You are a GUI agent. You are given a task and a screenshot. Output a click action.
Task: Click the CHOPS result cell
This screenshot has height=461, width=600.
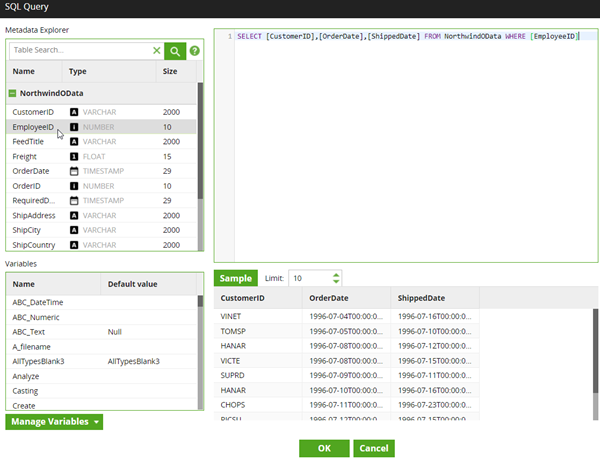(258, 405)
